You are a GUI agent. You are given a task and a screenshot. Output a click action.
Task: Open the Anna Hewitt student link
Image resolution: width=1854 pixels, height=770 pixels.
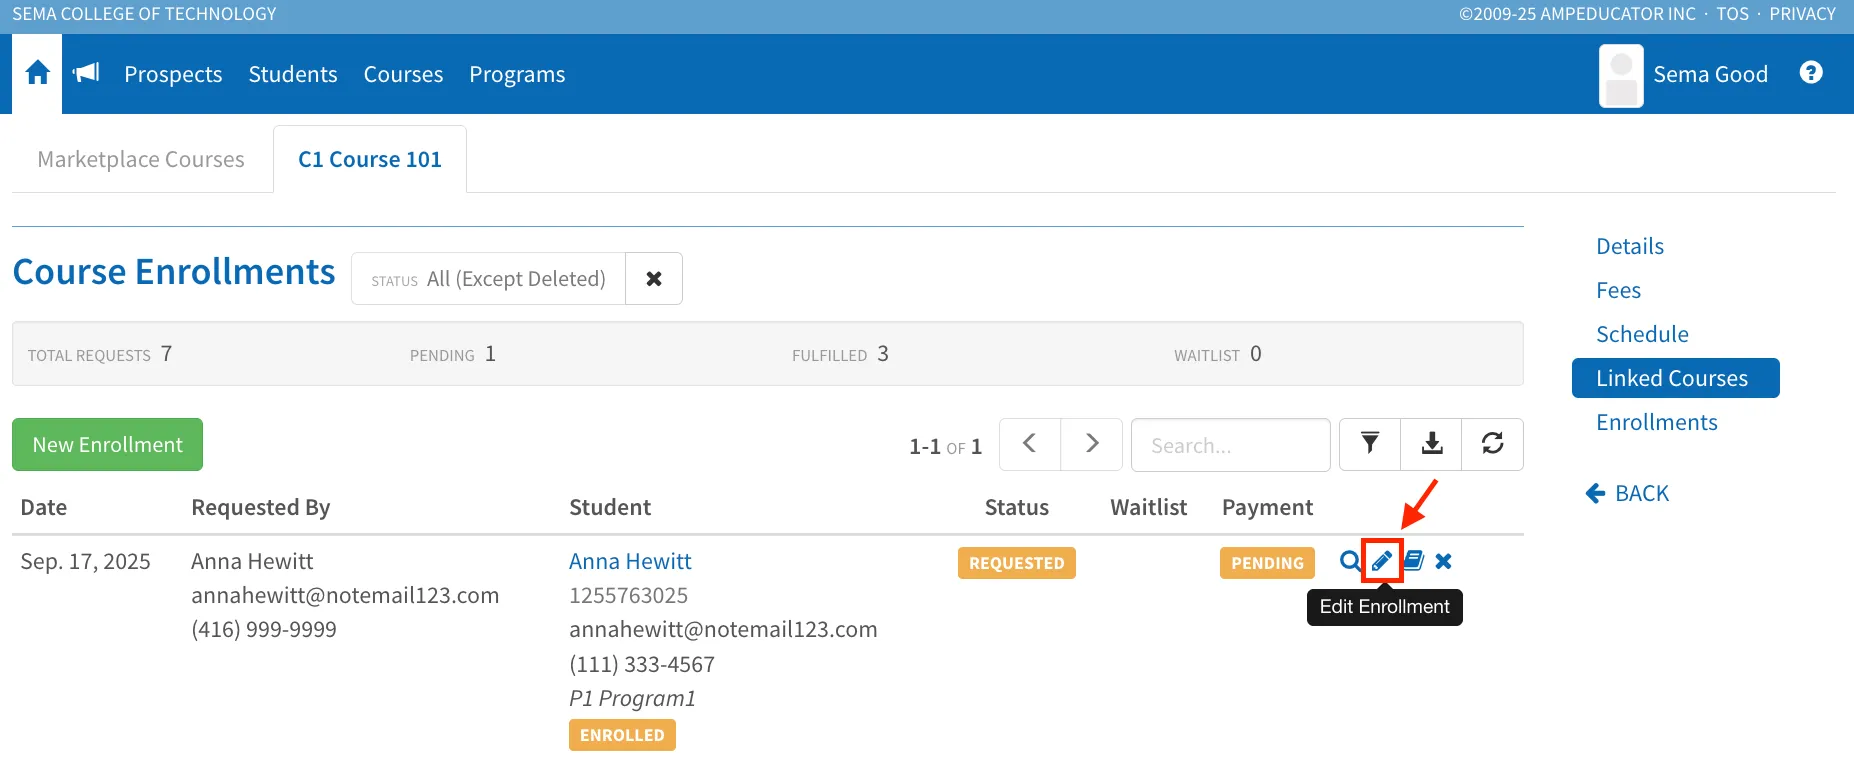coord(630,561)
